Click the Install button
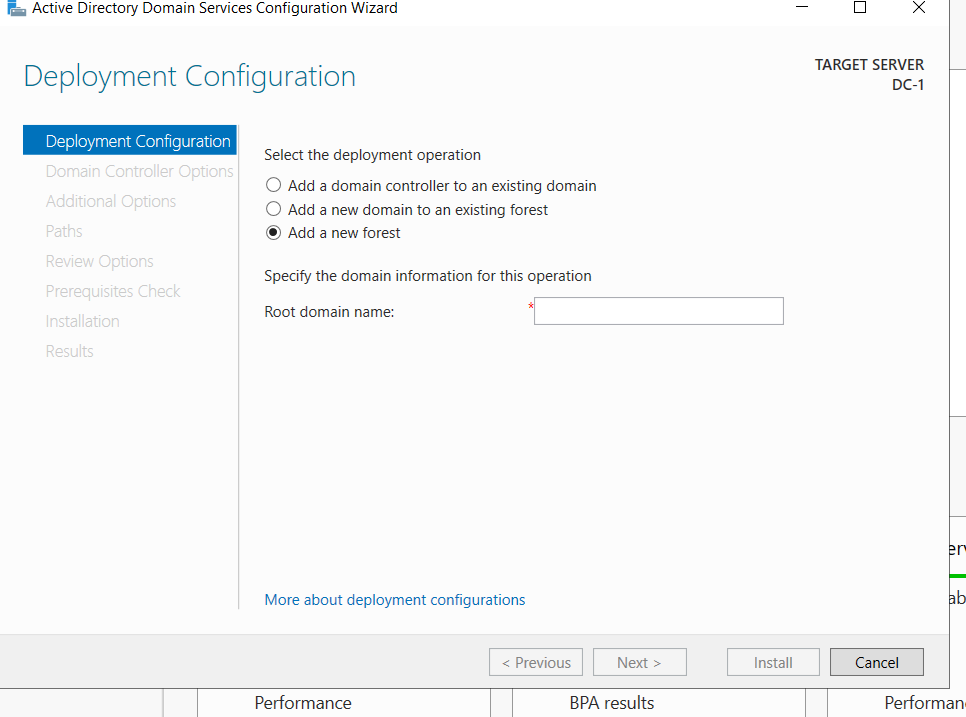 click(772, 662)
